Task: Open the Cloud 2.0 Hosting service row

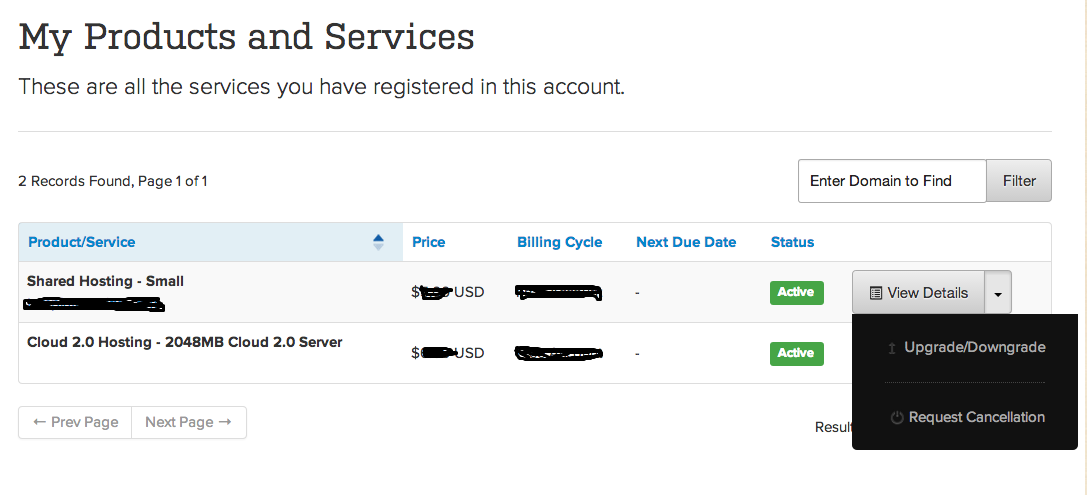Action: (184, 342)
